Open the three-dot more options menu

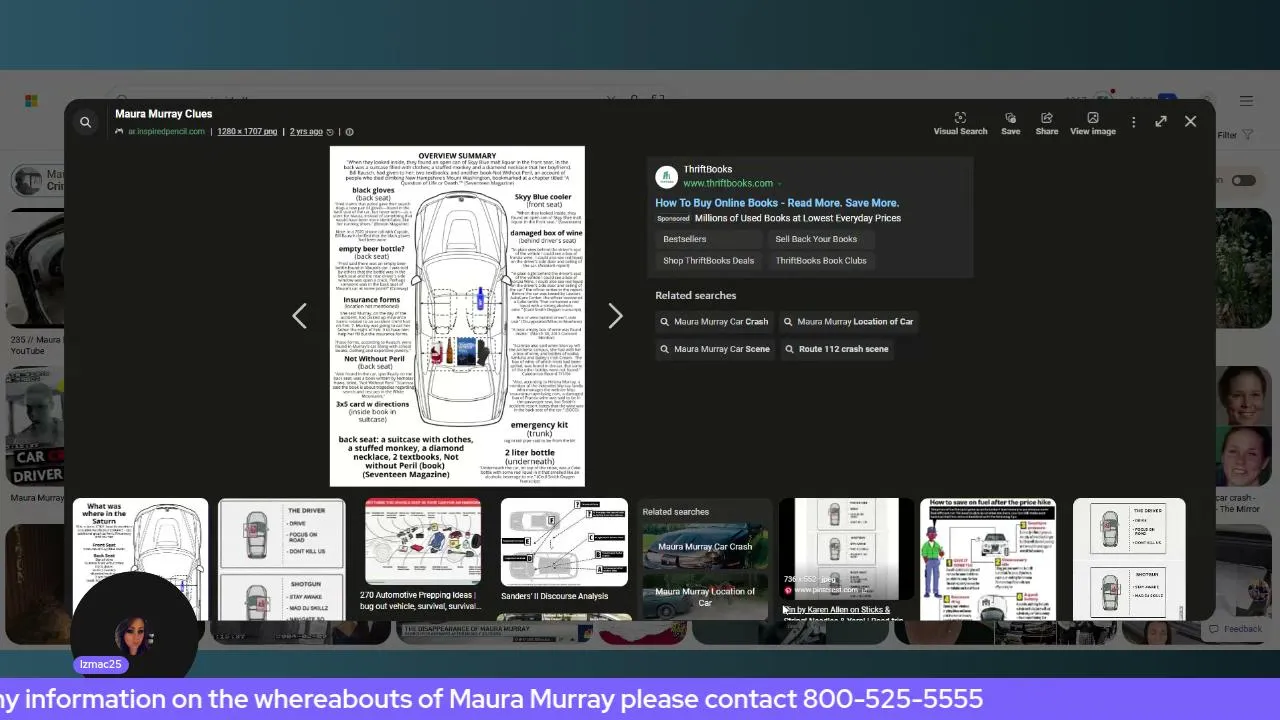(x=1133, y=122)
